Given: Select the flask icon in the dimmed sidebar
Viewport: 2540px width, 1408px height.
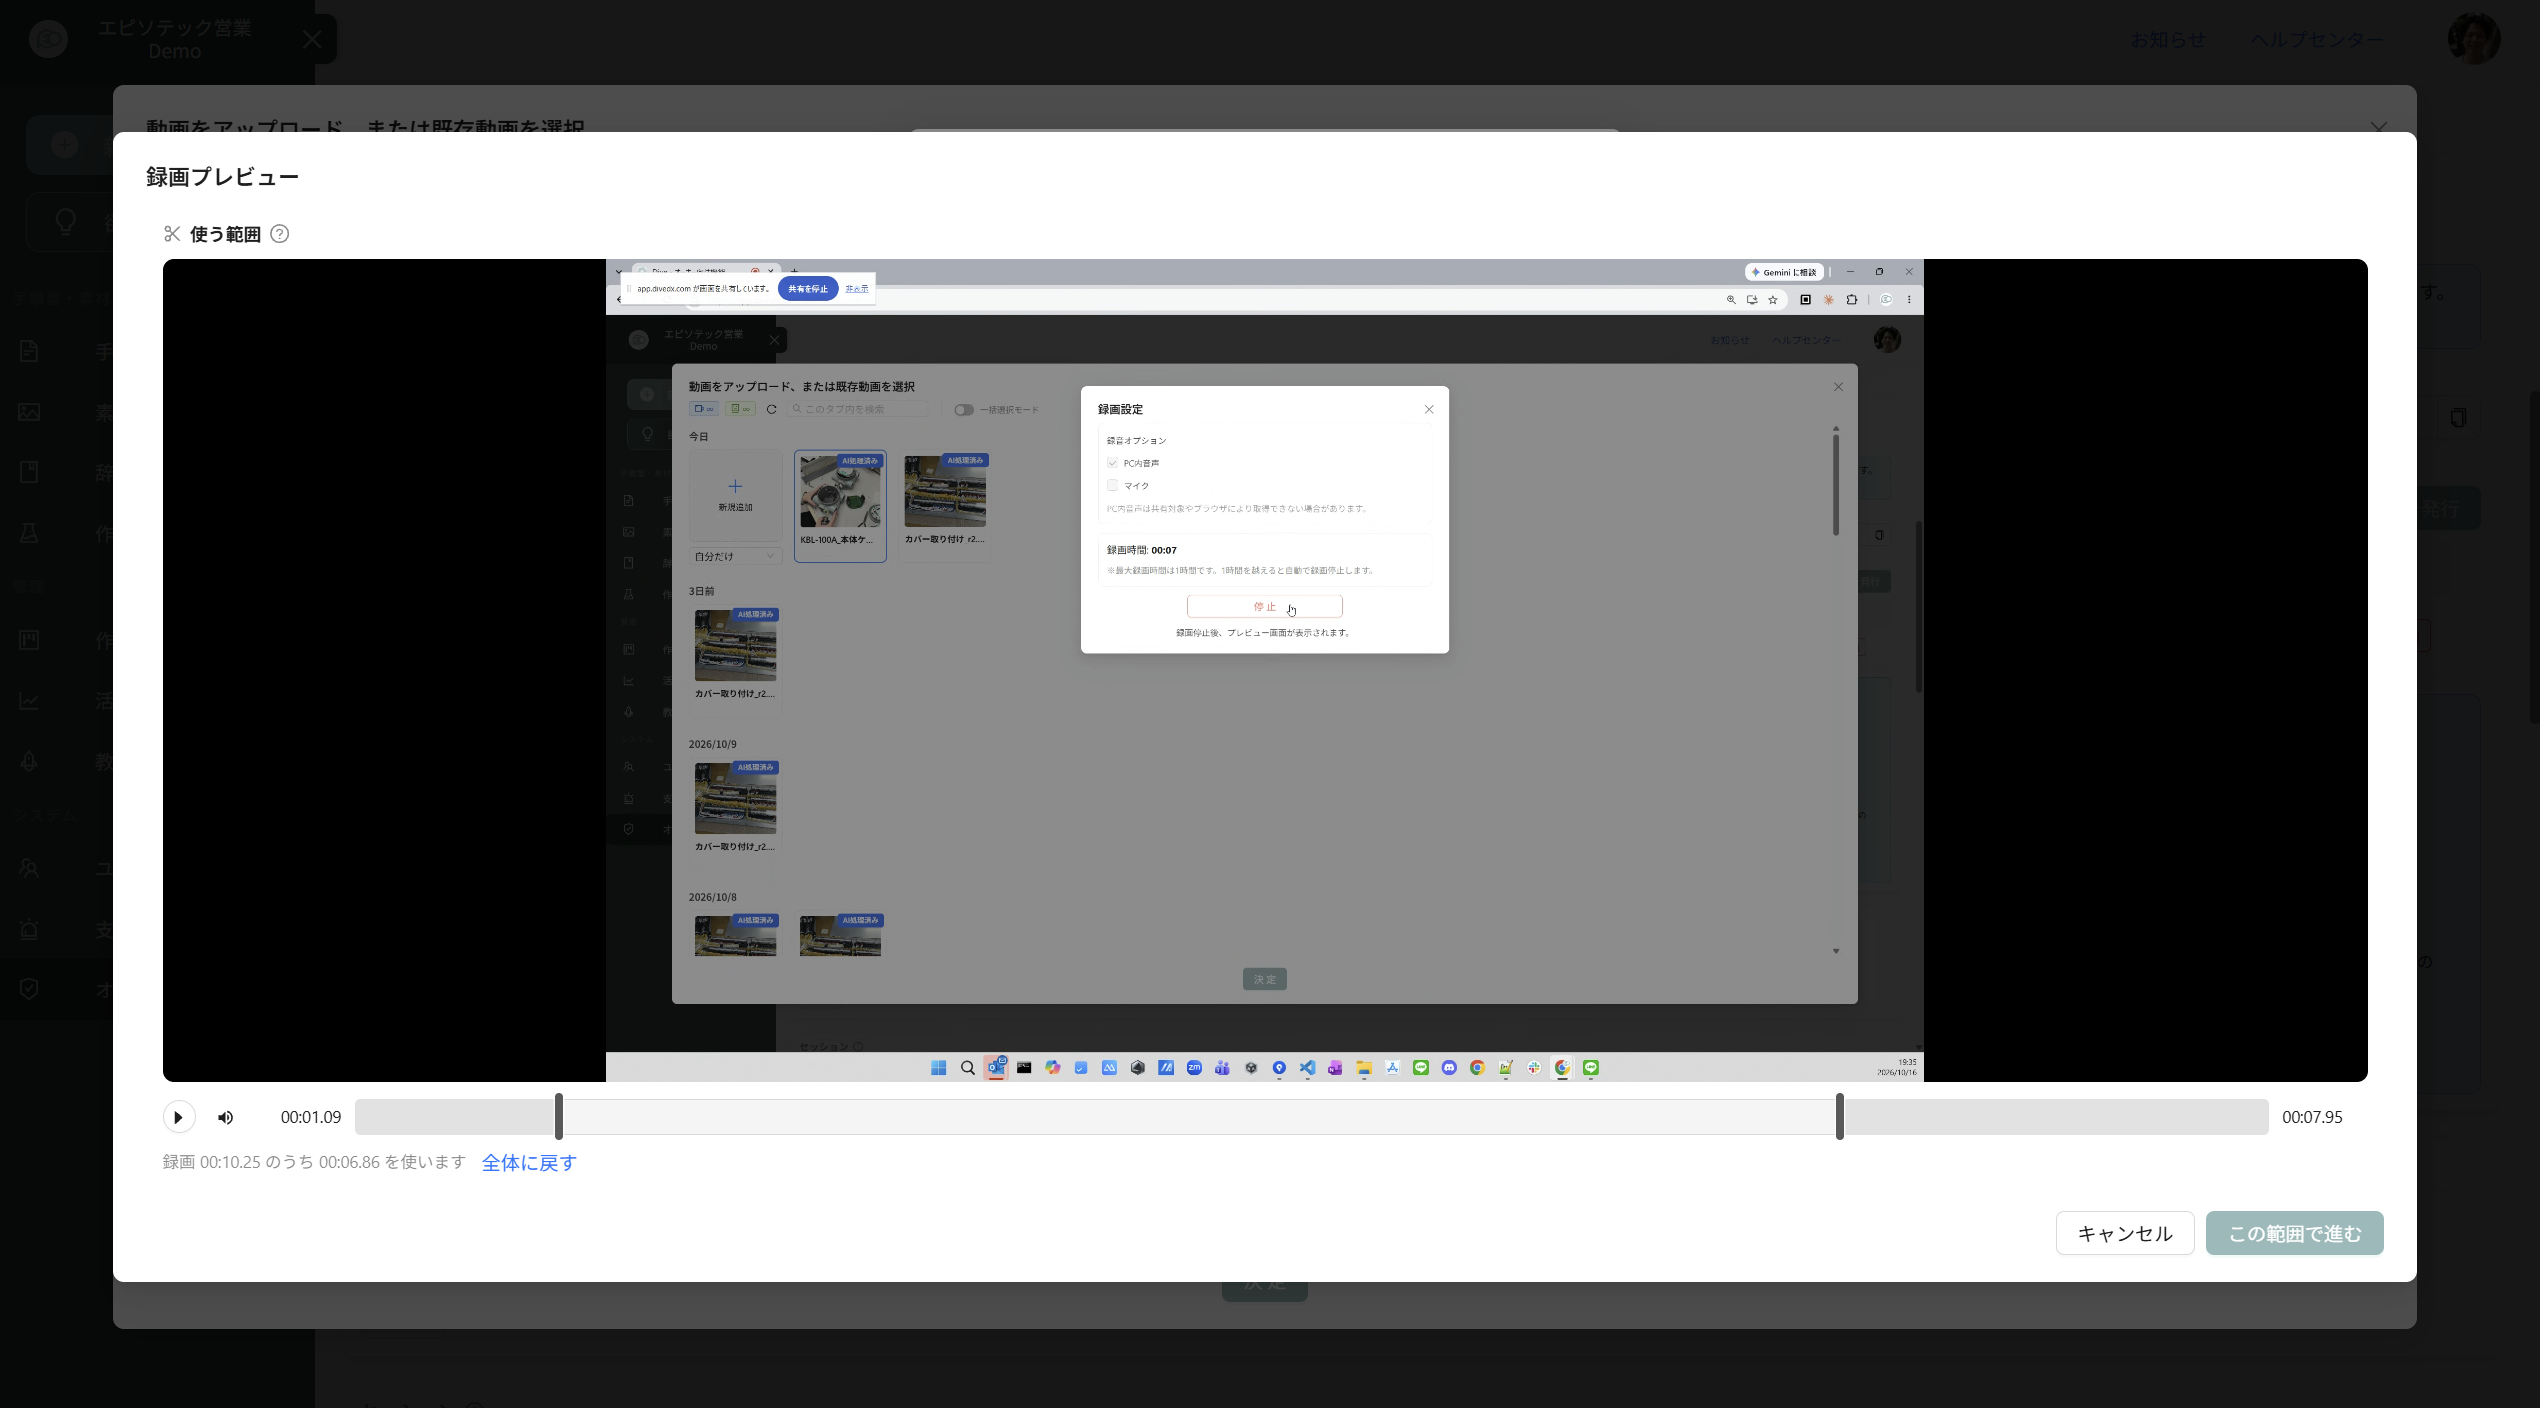Looking at the screenshot, I should tap(29, 532).
